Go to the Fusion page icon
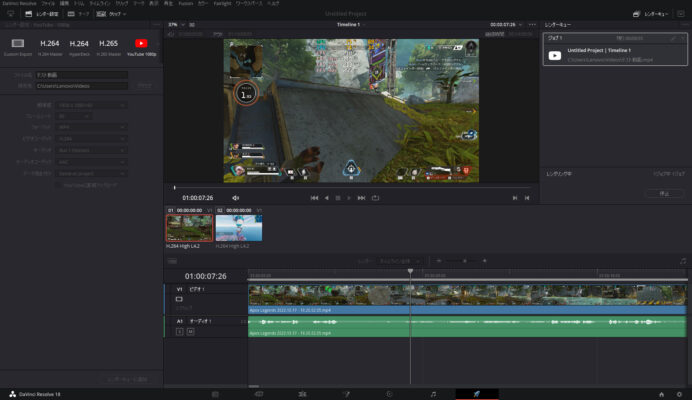The image size is (692, 400). [x=346, y=394]
